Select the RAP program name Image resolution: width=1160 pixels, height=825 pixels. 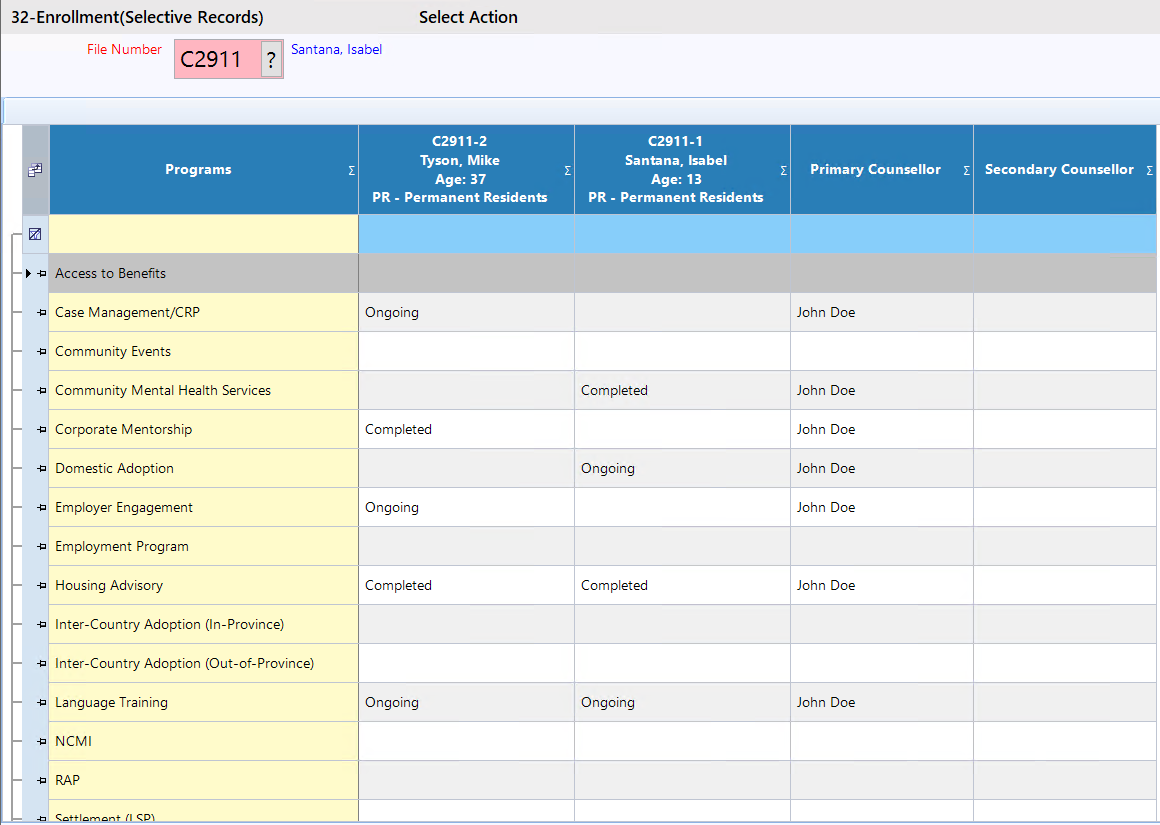point(67,781)
